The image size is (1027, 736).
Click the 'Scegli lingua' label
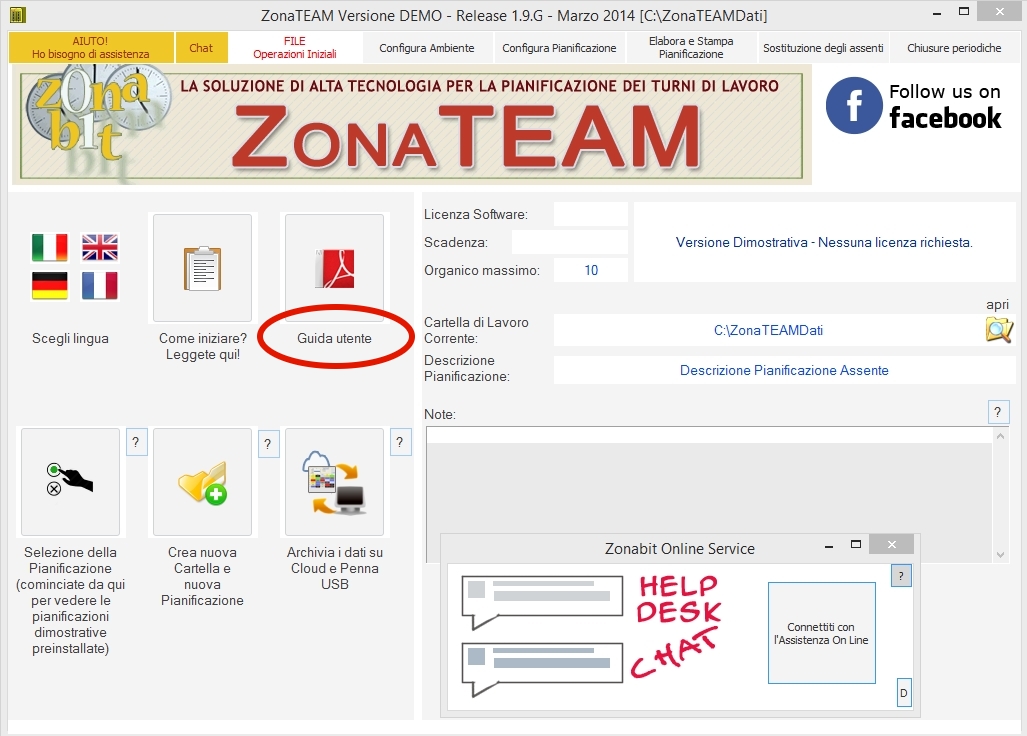point(71,339)
